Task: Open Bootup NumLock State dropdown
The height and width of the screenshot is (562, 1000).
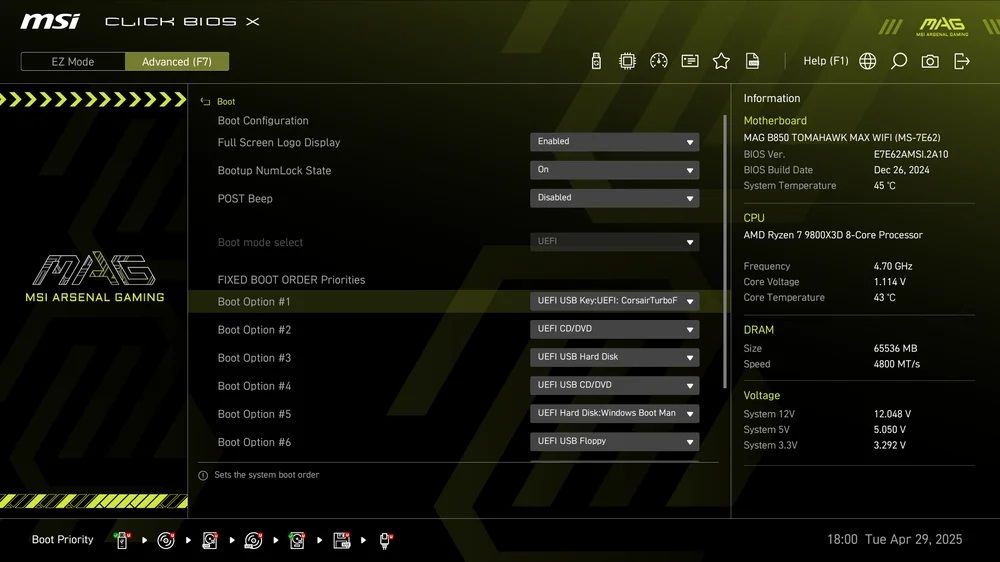Action: point(614,170)
